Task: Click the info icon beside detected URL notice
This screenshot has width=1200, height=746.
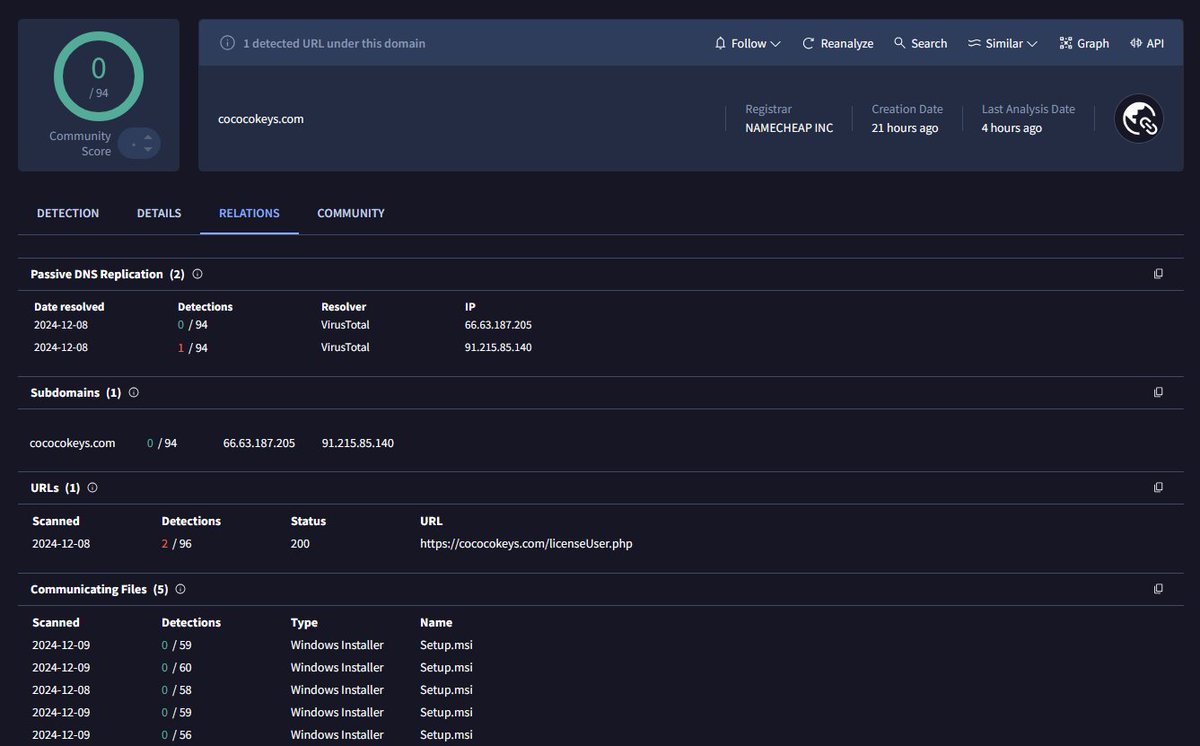Action: pyautogui.click(x=227, y=43)
